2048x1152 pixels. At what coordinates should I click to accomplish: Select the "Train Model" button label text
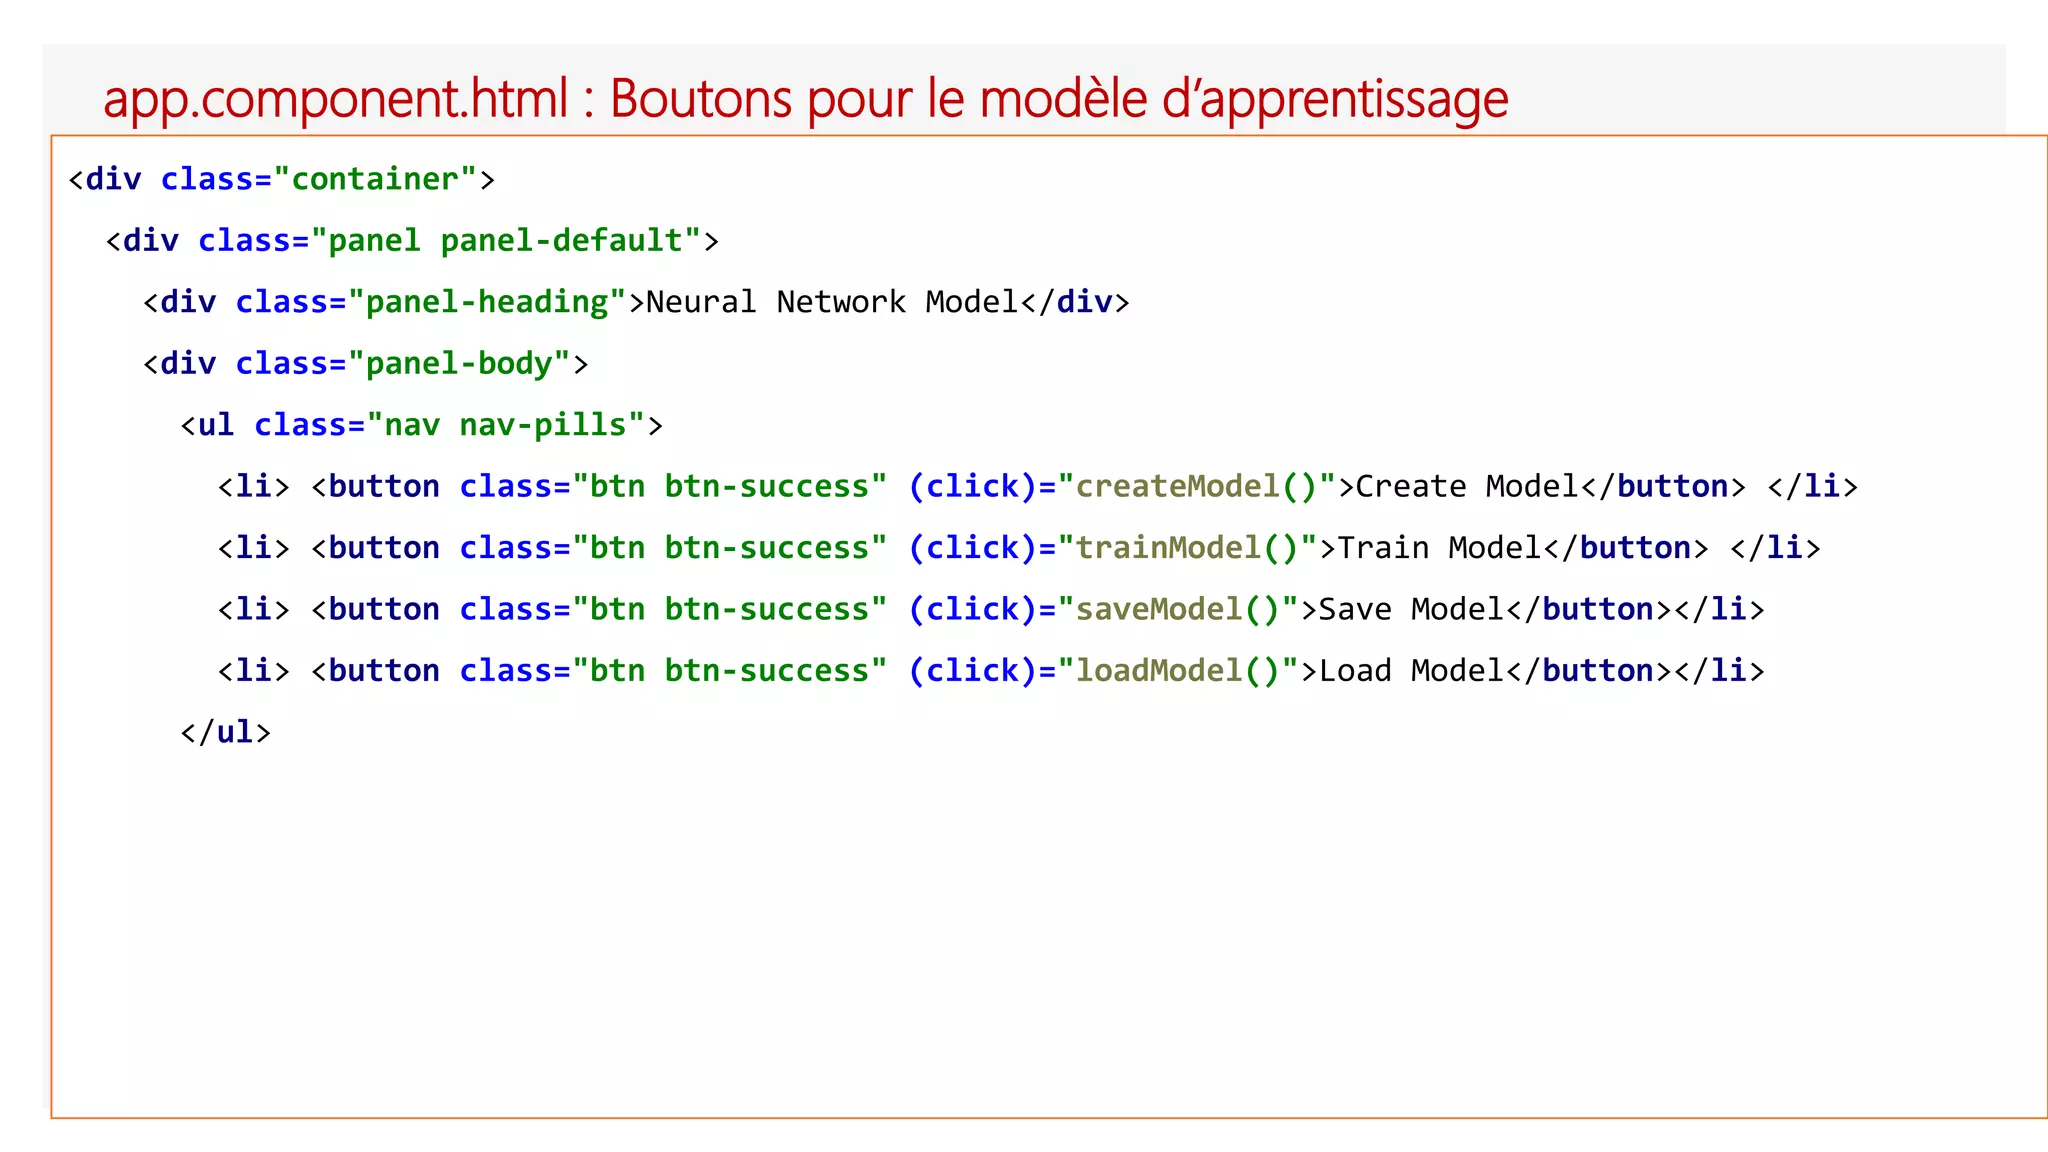[x=1439, y=548]
